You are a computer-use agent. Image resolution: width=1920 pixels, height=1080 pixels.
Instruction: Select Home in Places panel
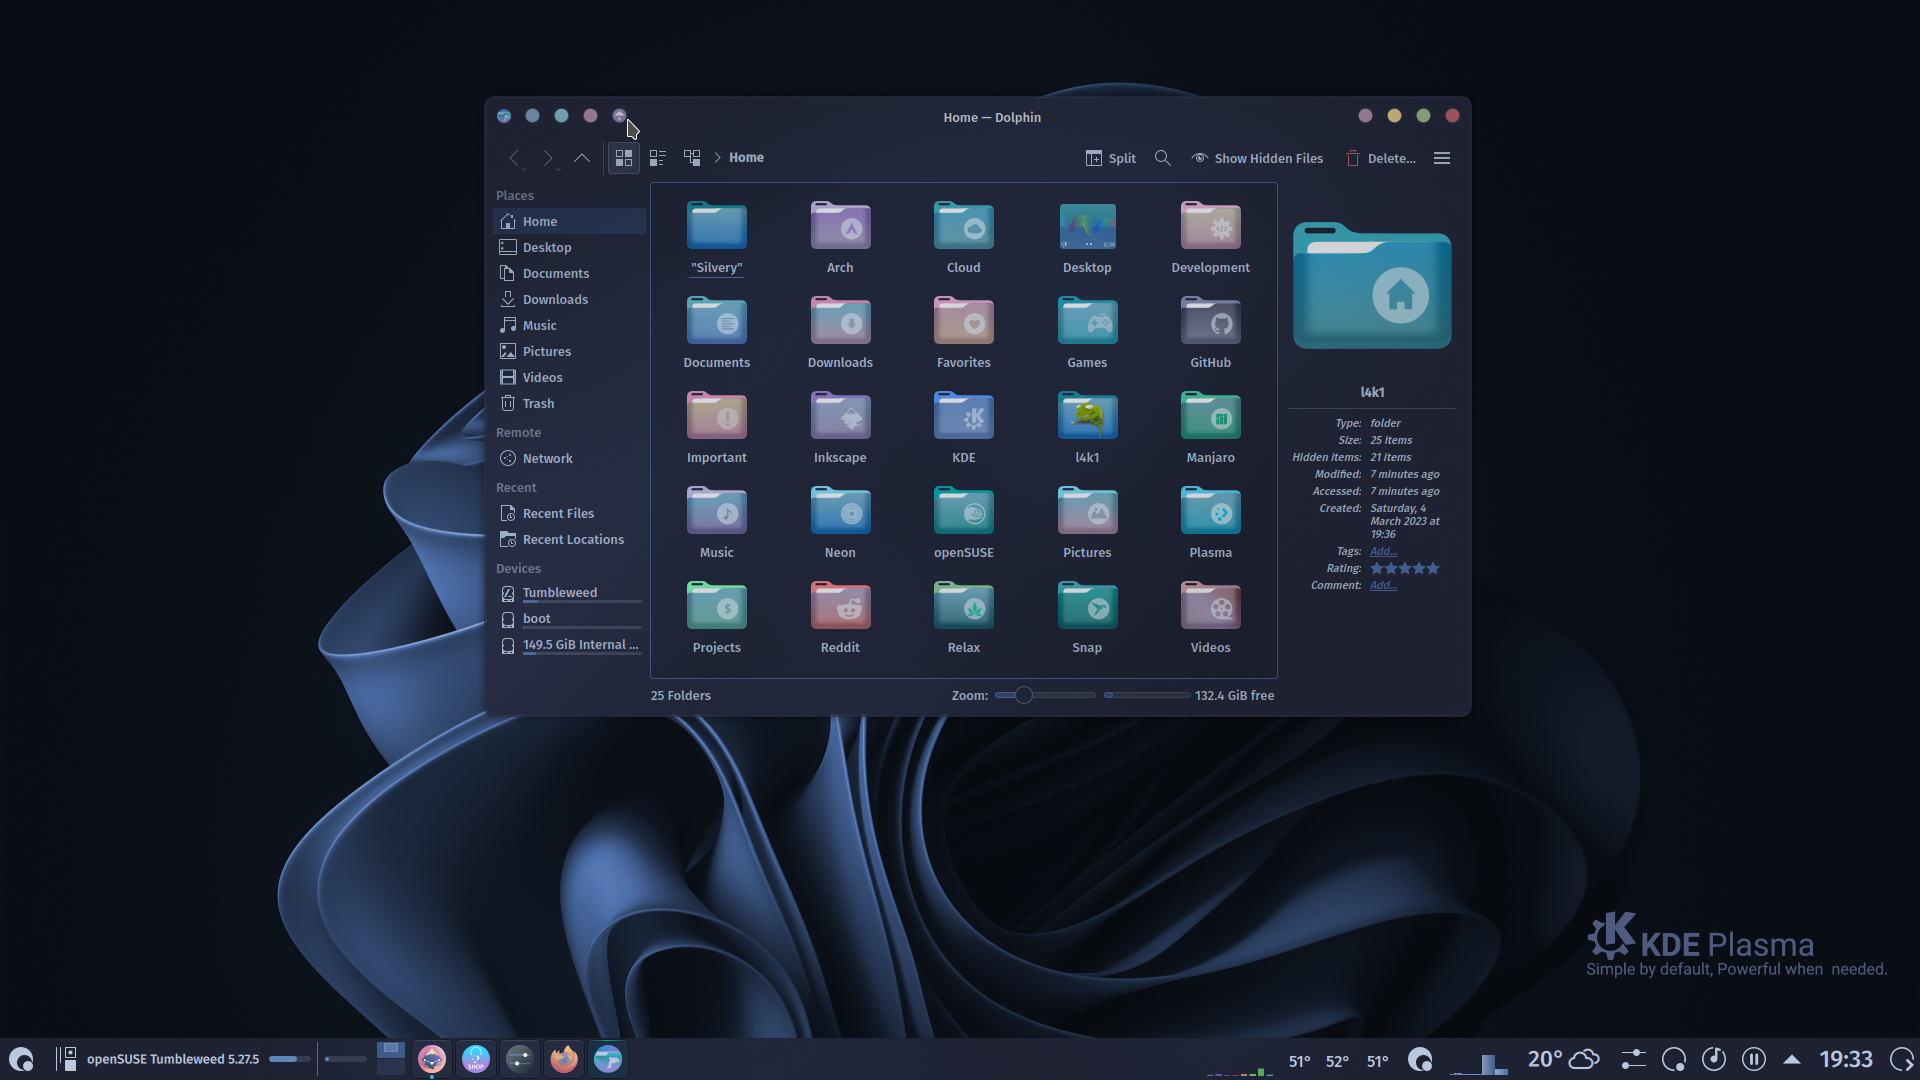[x=569, y=221]
